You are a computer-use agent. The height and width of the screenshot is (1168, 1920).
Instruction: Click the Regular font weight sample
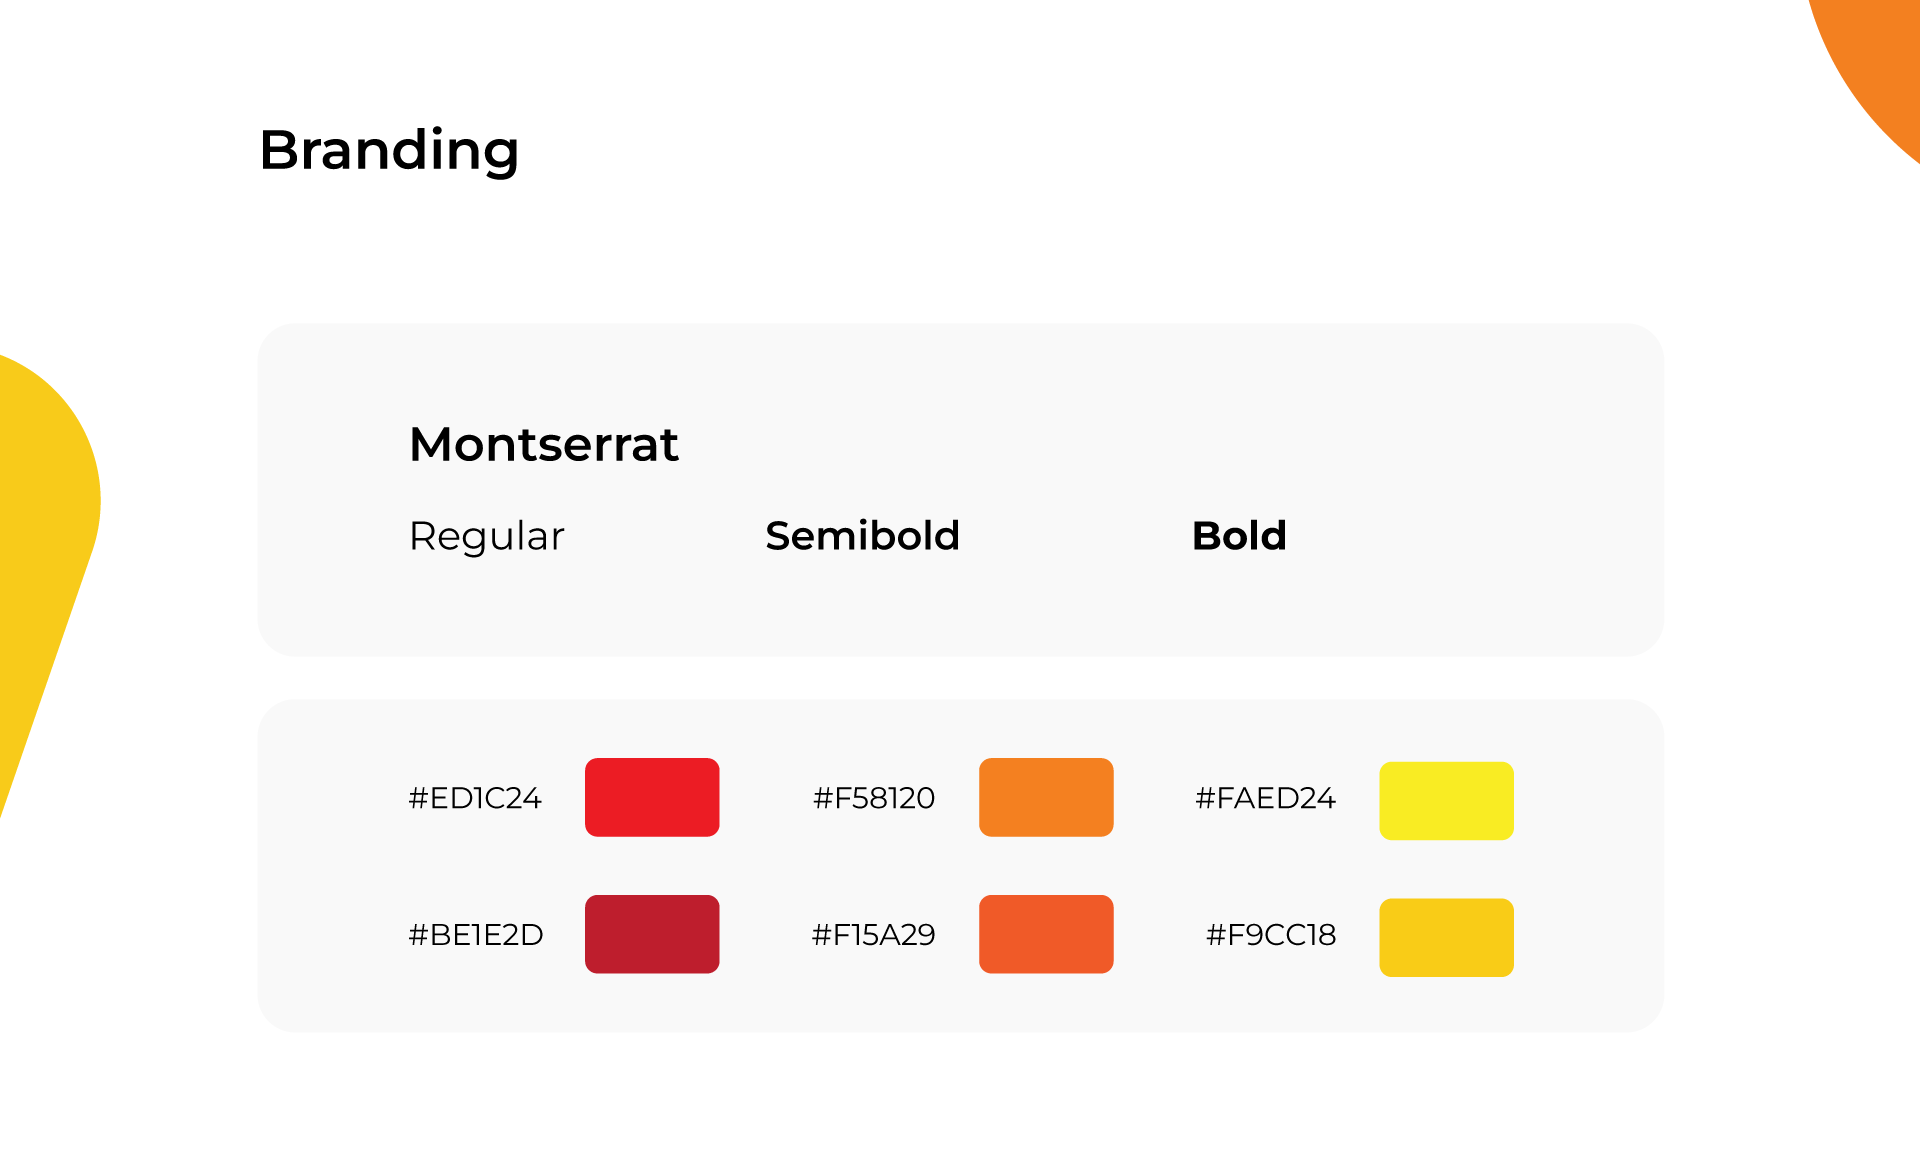point(487,536)
